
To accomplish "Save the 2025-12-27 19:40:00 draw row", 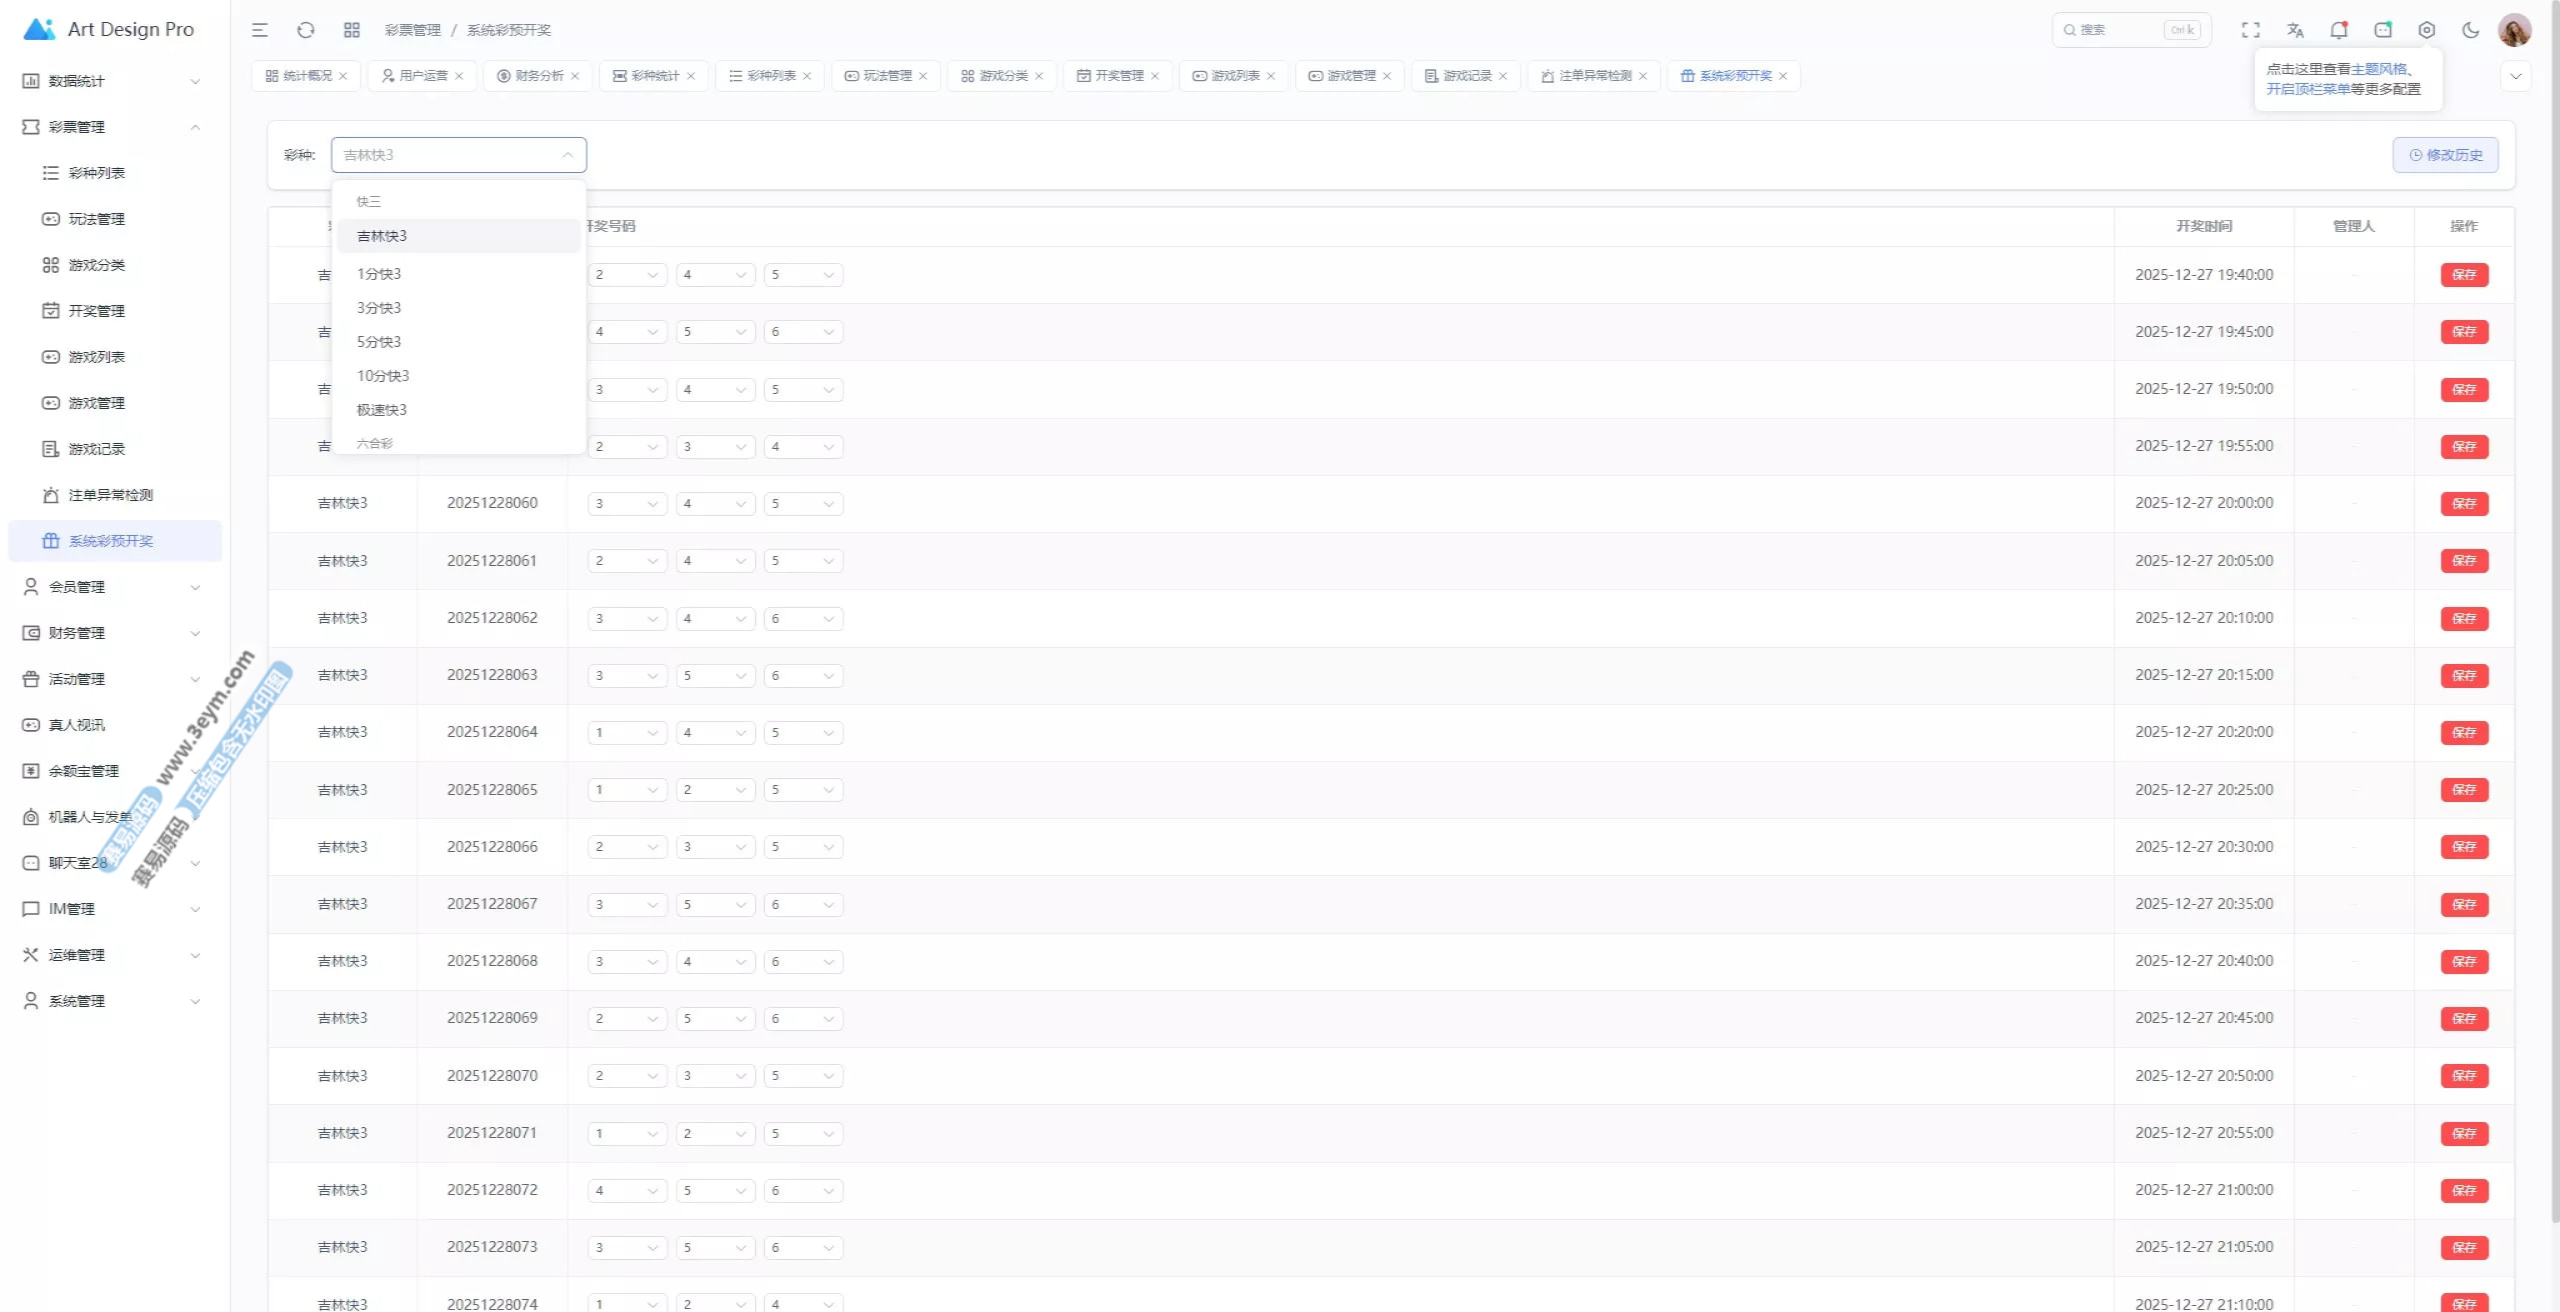I will 2464,275.
